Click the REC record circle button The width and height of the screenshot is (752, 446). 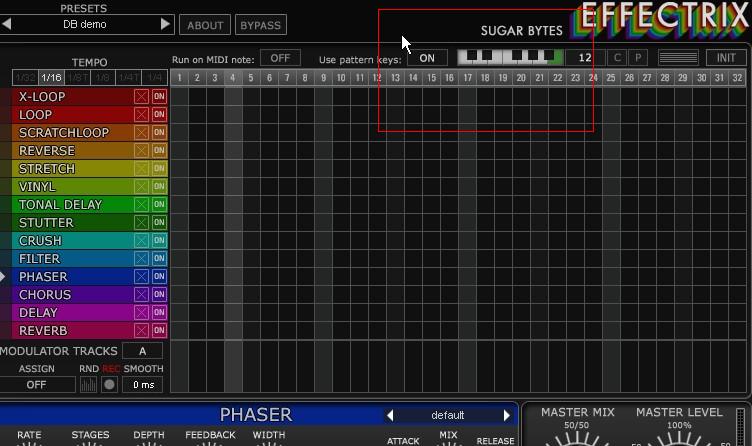click(109, 385)
